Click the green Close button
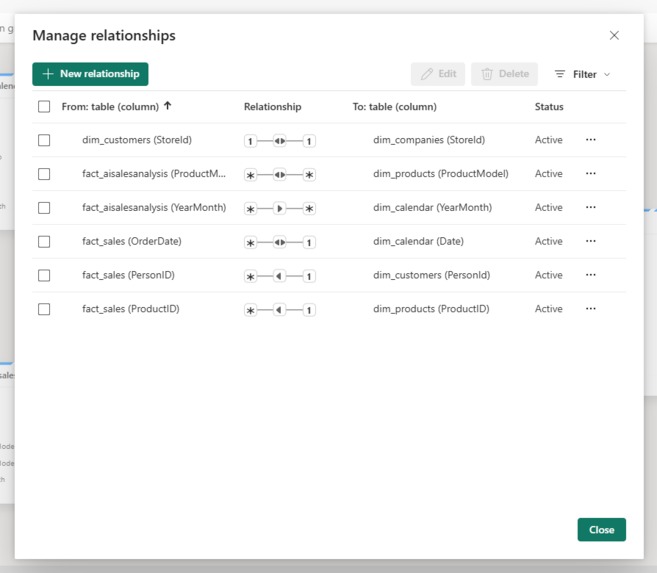 pyautogui.click(x=602, y=530)
